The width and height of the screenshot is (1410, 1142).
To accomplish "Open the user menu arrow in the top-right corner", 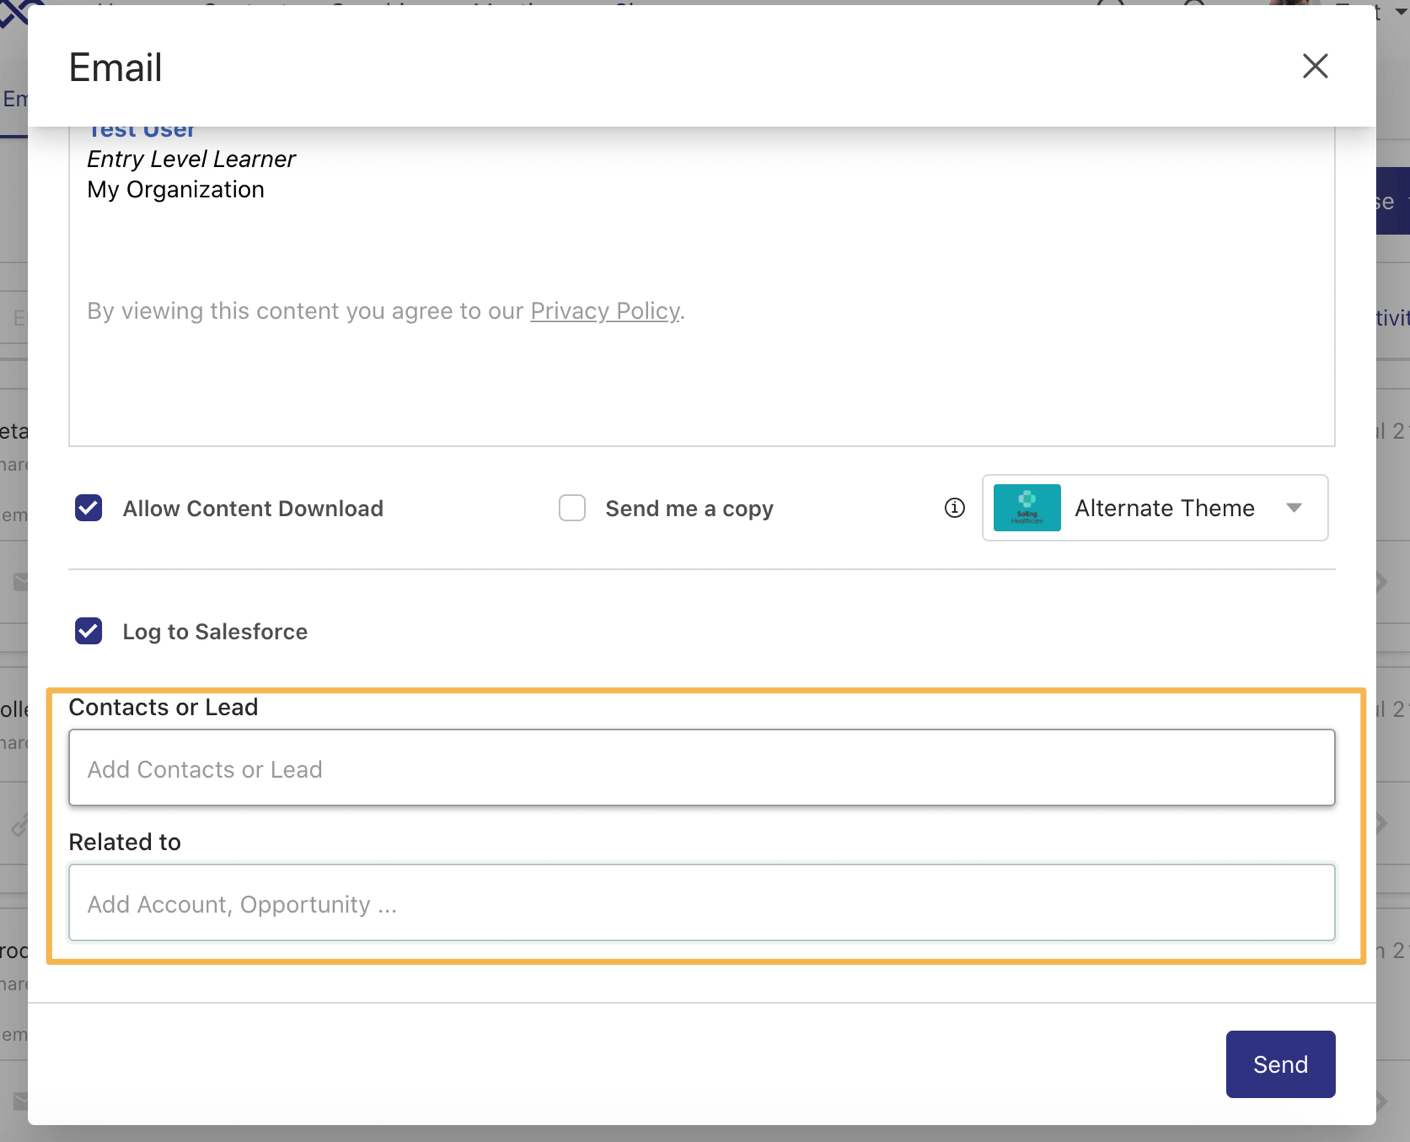I will coord(1400,12).
